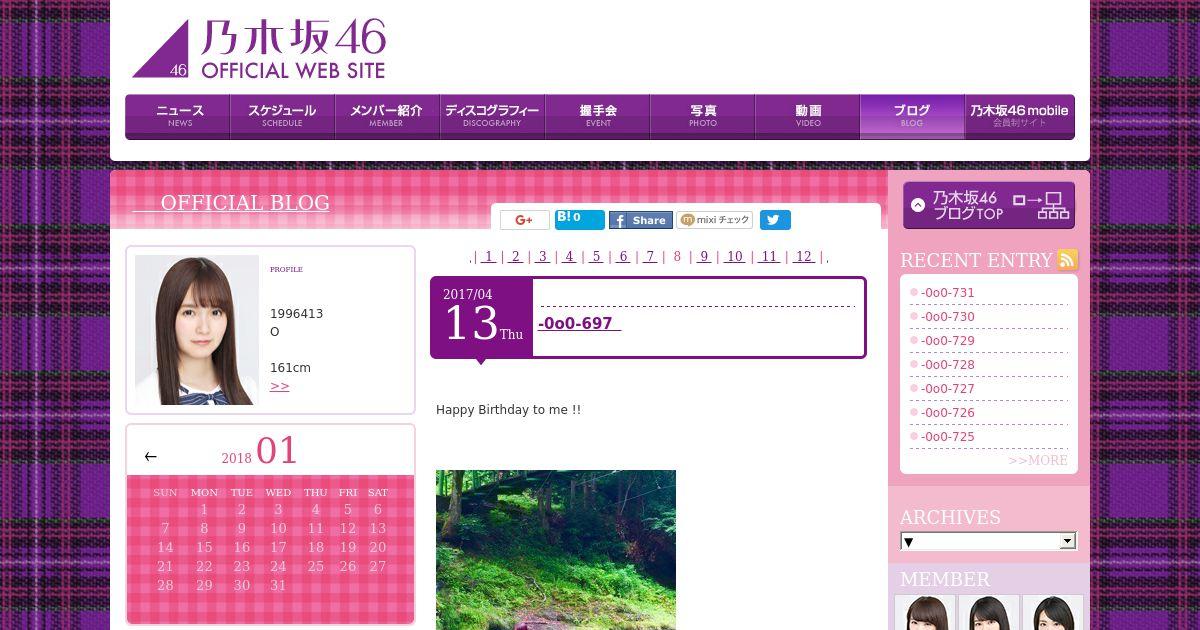Go to pagination page 10
Viewport: 1200px width, 630px height.
[735, 256]
